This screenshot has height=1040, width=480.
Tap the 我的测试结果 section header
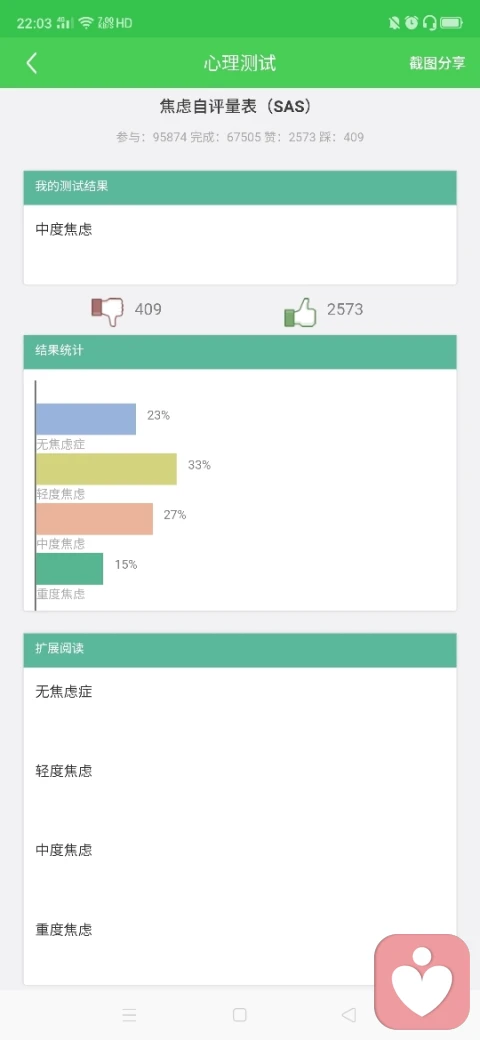[240, 187]
